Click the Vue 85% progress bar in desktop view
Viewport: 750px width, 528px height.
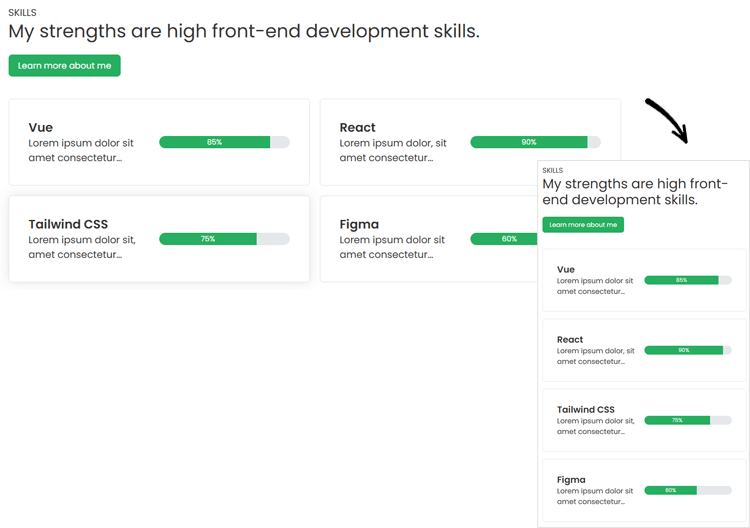coord(224,142)
